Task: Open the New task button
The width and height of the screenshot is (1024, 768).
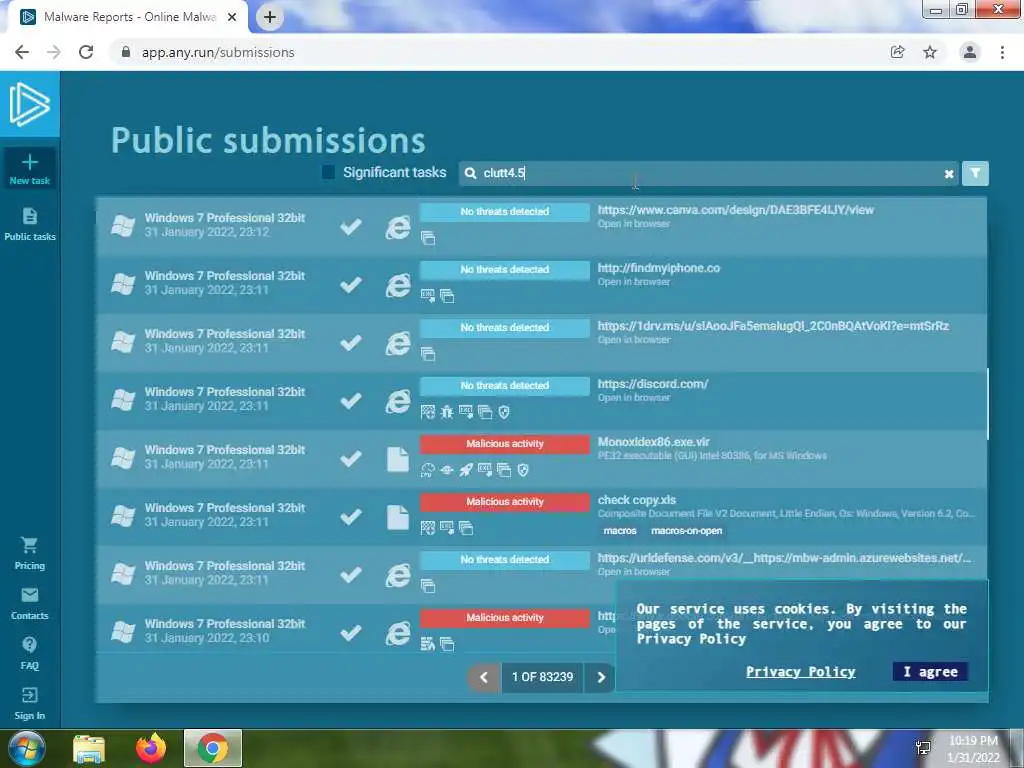Action: click(29, 169)
